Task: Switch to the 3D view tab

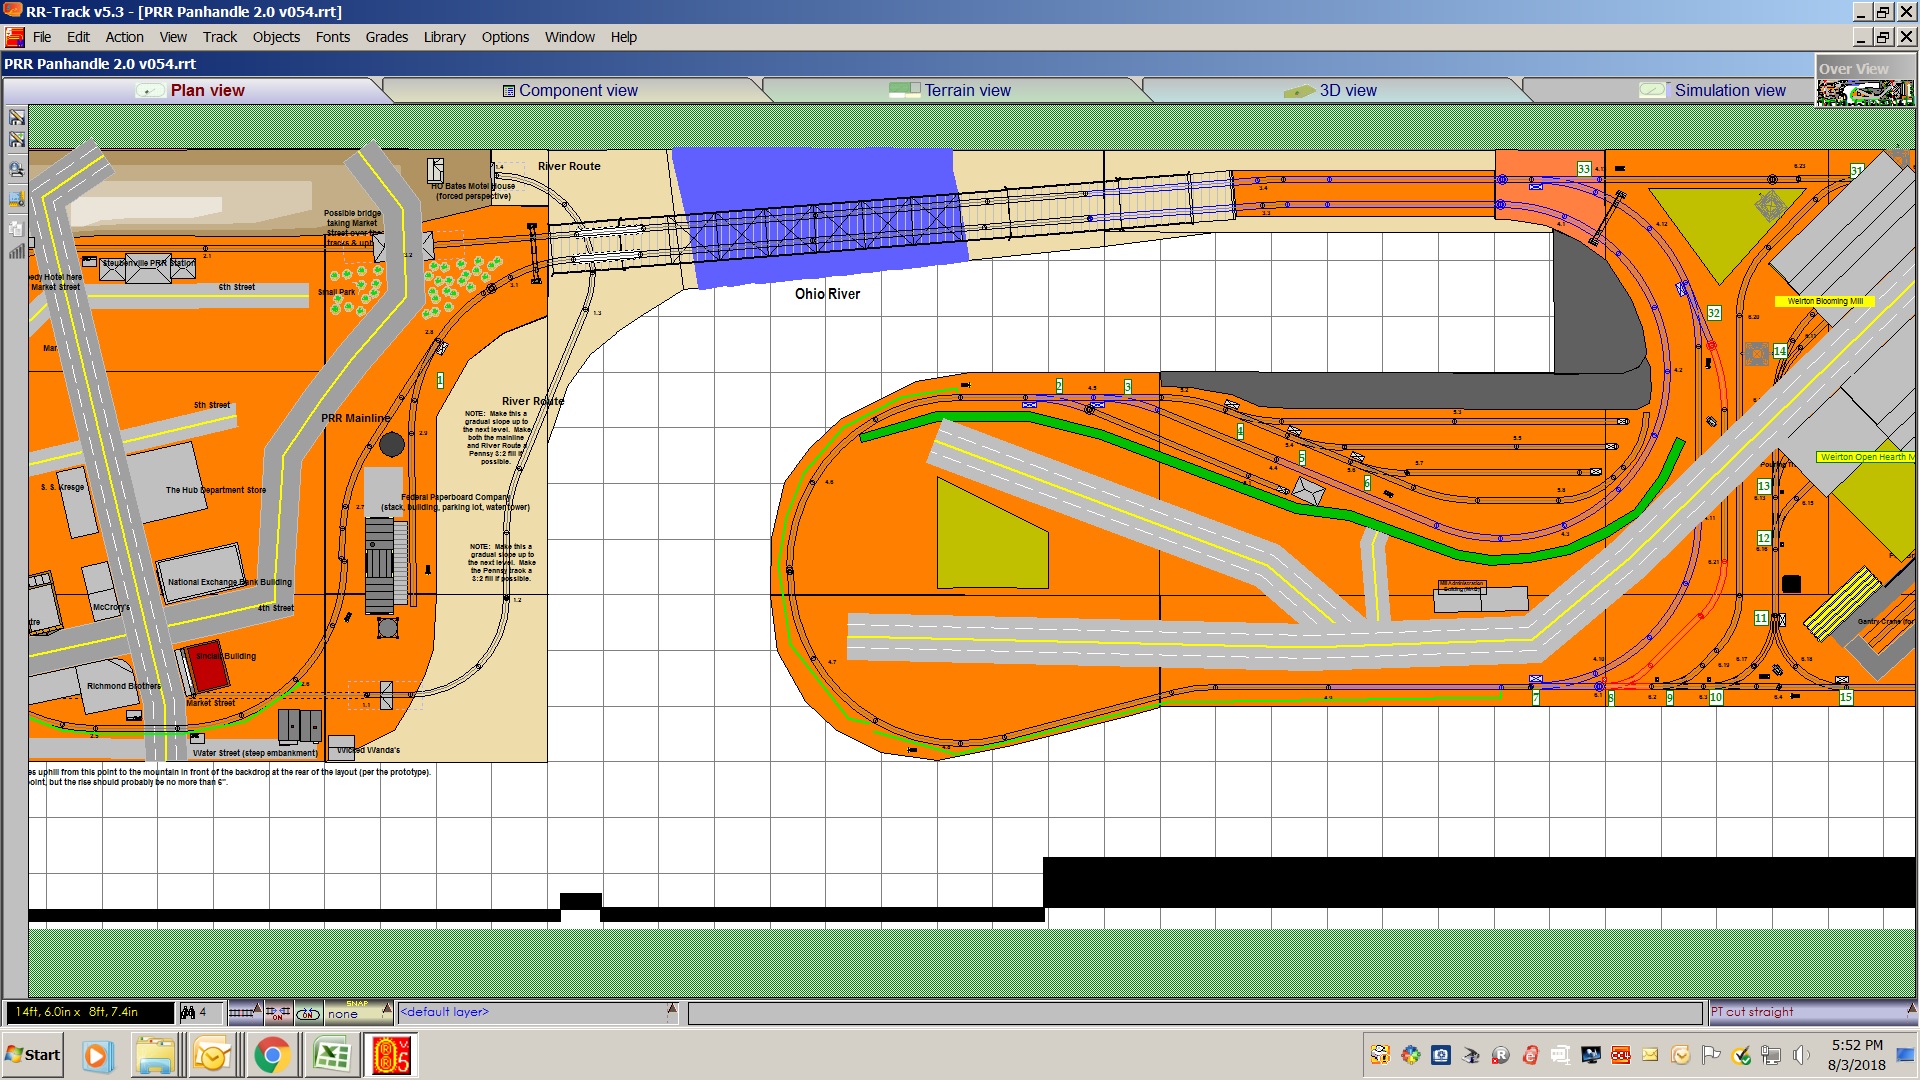Action: 1346,90
